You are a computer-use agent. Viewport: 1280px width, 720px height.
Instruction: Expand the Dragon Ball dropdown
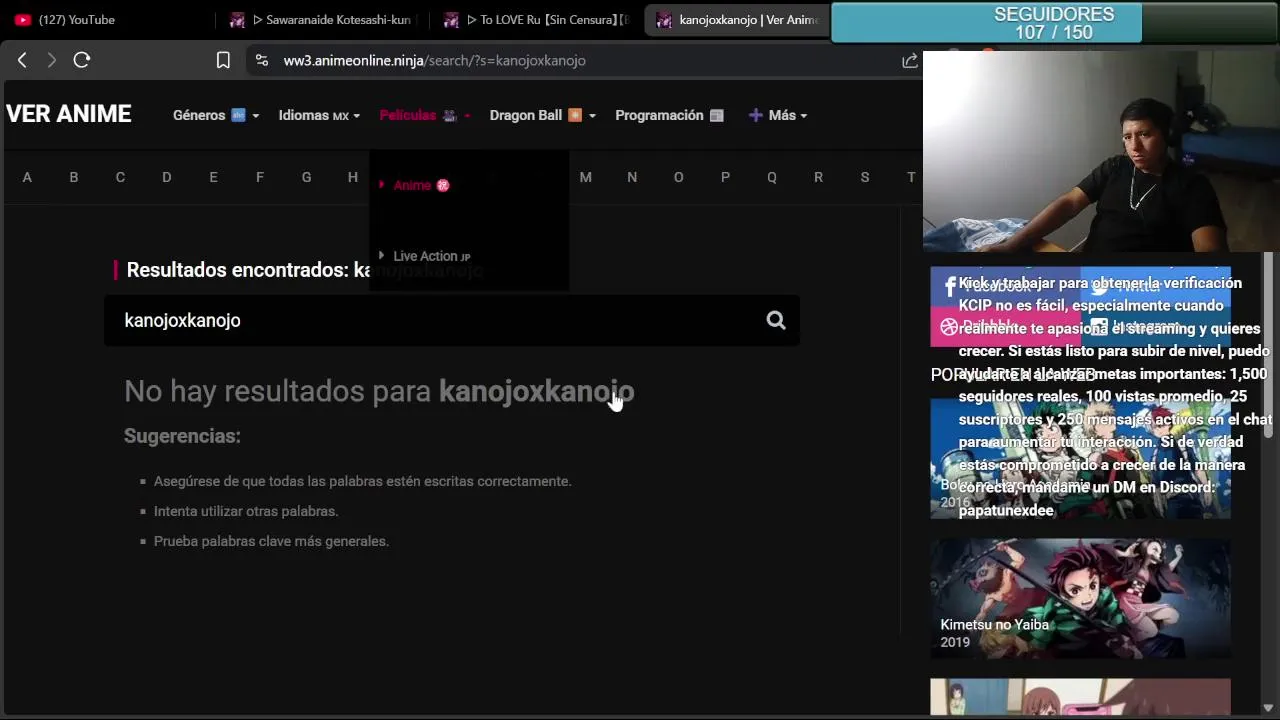(x=543, y=115)
